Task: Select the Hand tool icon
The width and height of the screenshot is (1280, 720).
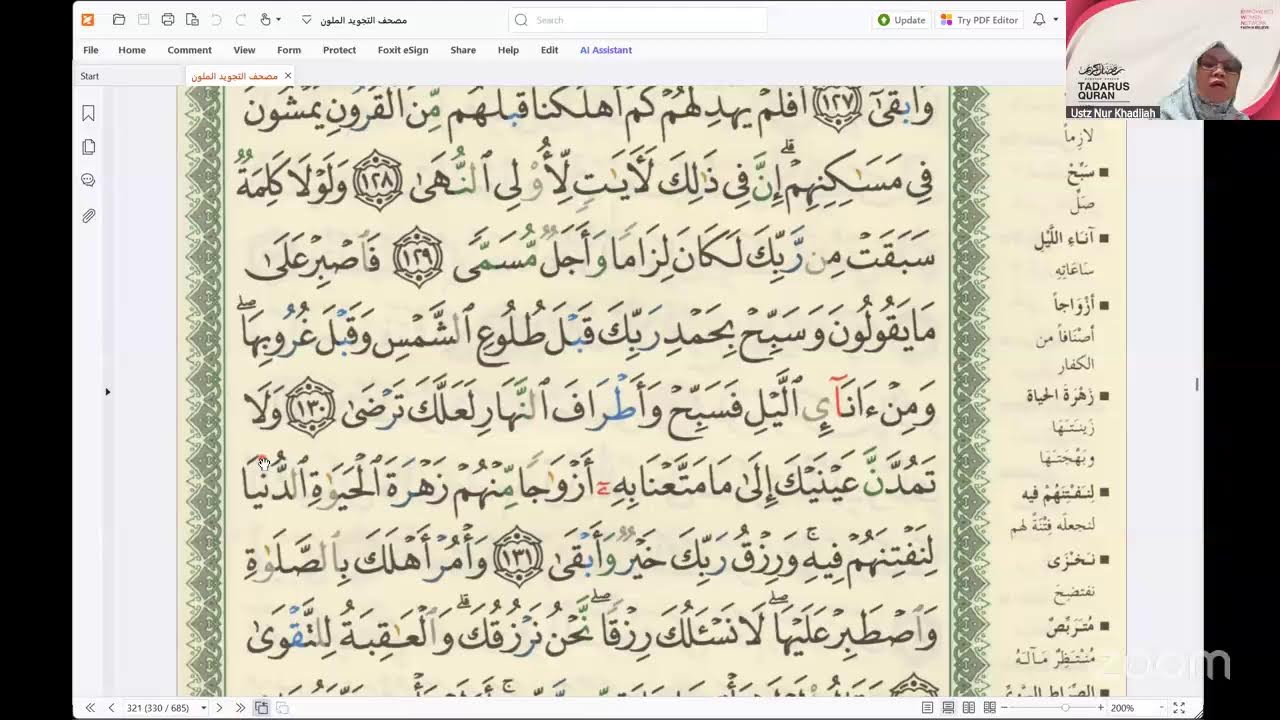Action: pos(265,19)
